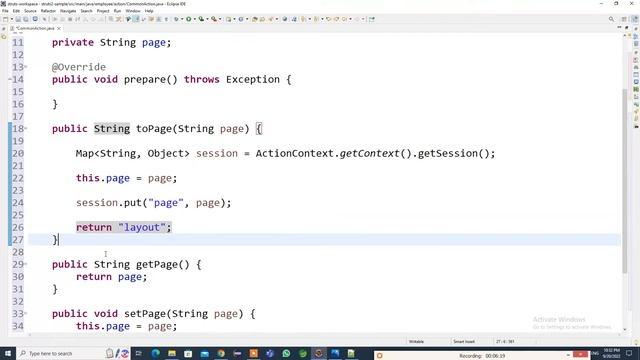640x360 pixels.
Task: Click the red Recording stop button
Action: [x=580, y=355]
